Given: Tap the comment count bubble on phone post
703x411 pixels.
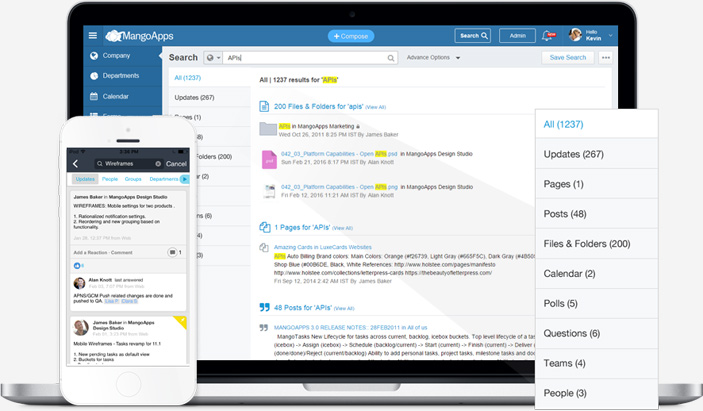Looking at the screenshot, I should (x=172, y=252).
